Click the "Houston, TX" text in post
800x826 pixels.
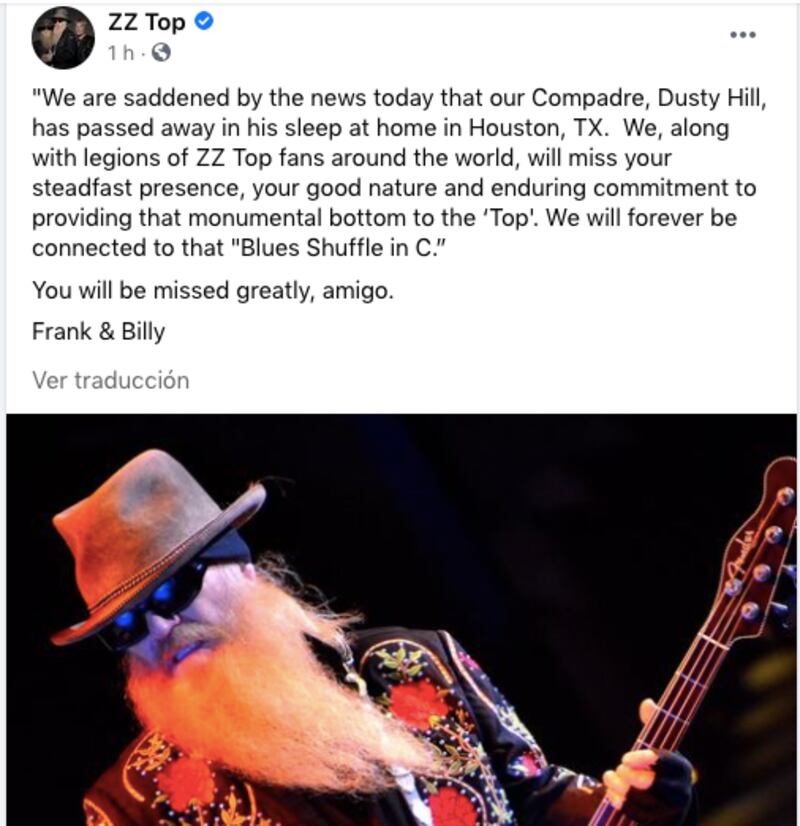538,128
